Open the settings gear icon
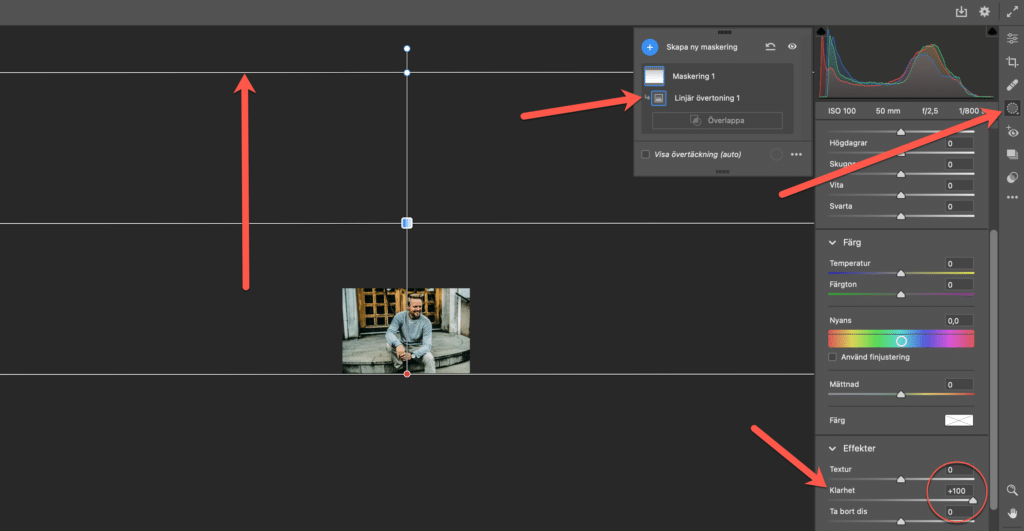1024x531 pixels. pyautogui.click(x=984, y=12)
